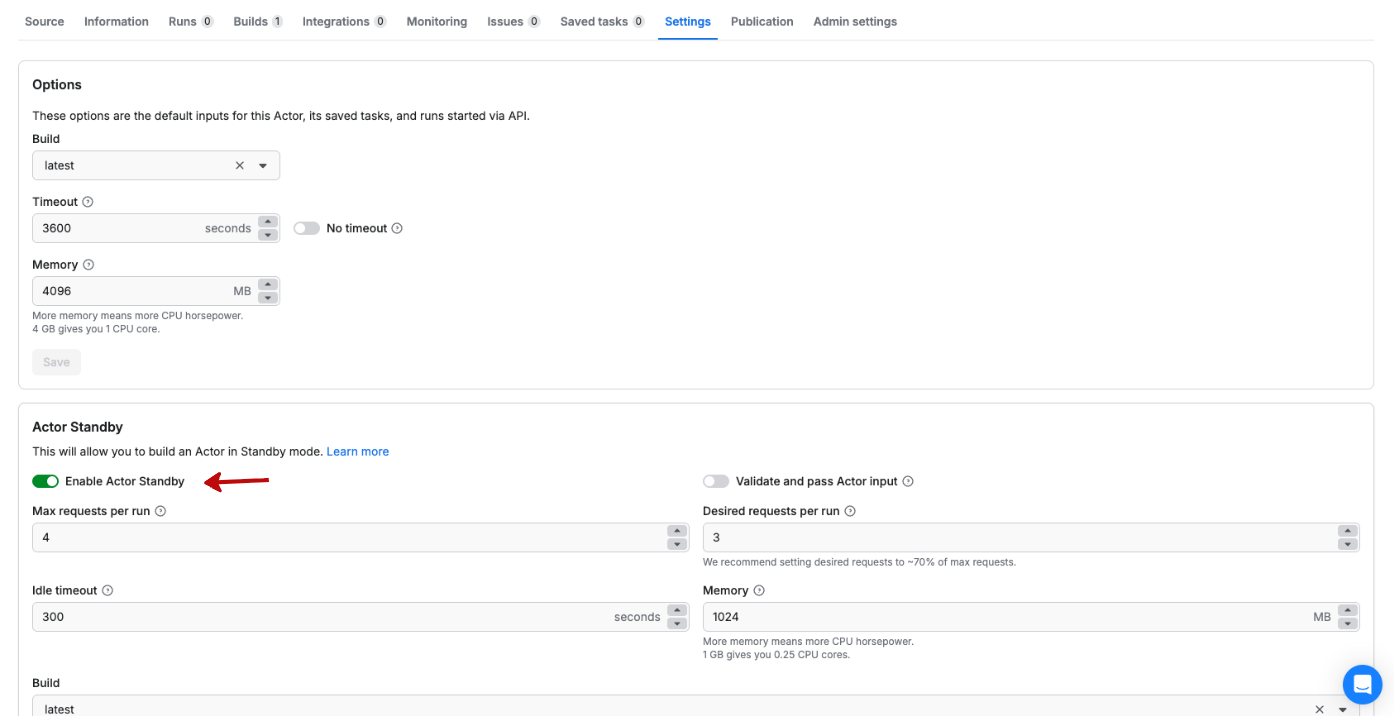This screenshot has width=1394, height=716.
Task: Click info icon for Validate and pass Actor input
Action: pyautogui.click(x=908, y=482)
